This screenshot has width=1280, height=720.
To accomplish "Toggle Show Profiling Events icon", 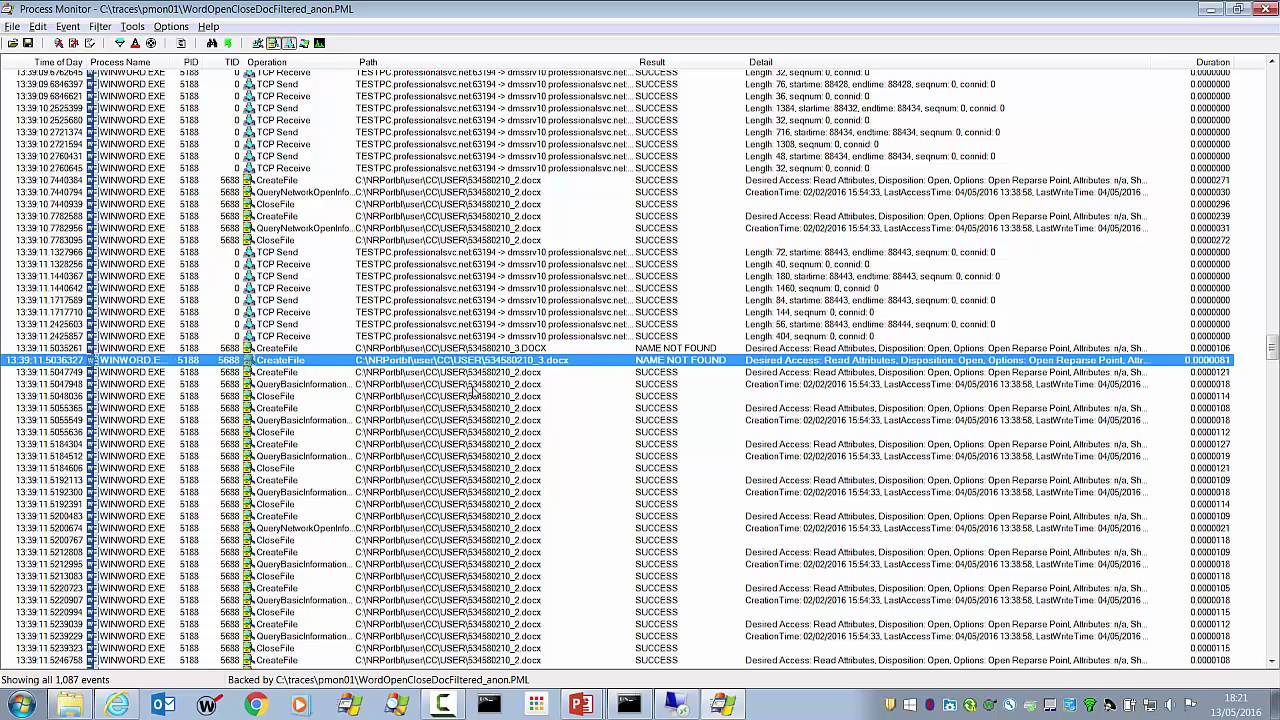I will click(x=319, y=43).
